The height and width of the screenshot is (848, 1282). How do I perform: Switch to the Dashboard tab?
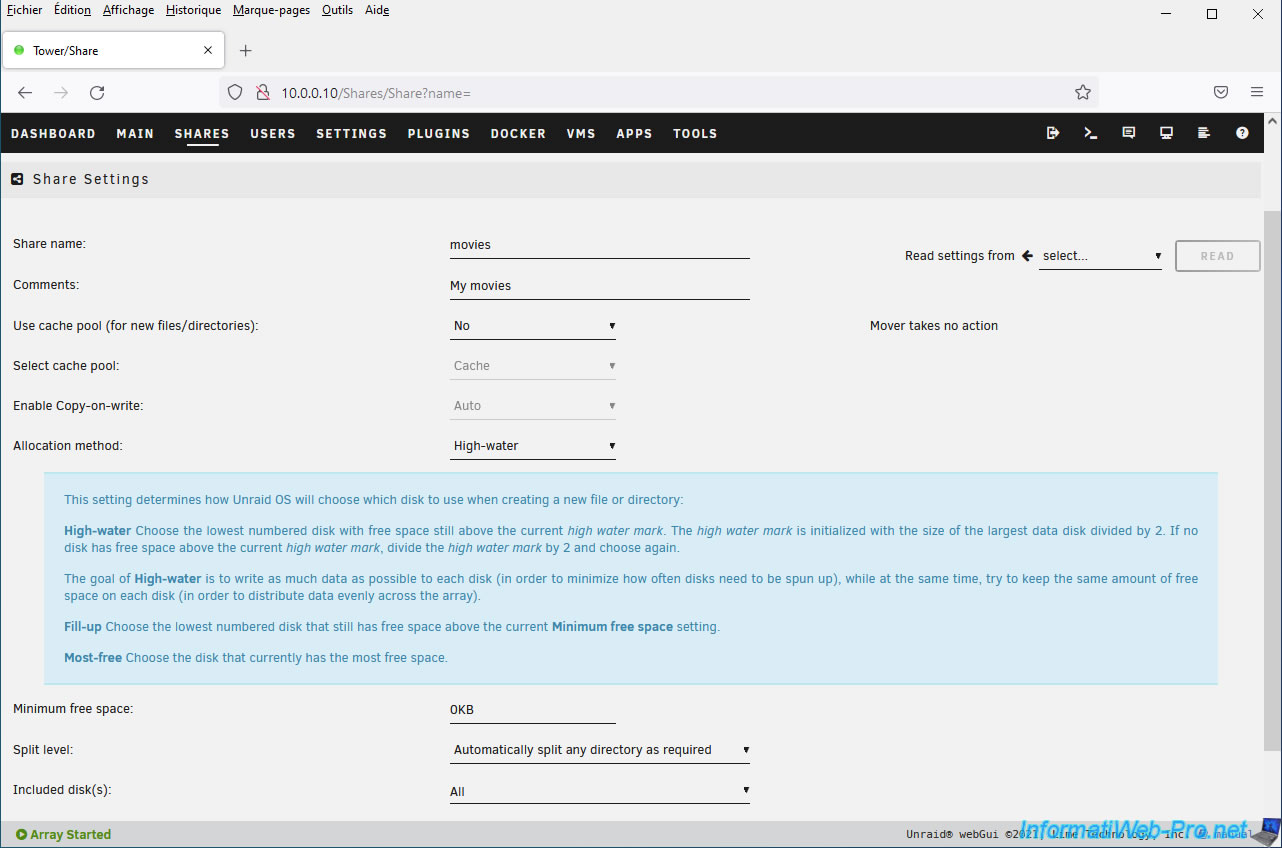coord(53,133)
